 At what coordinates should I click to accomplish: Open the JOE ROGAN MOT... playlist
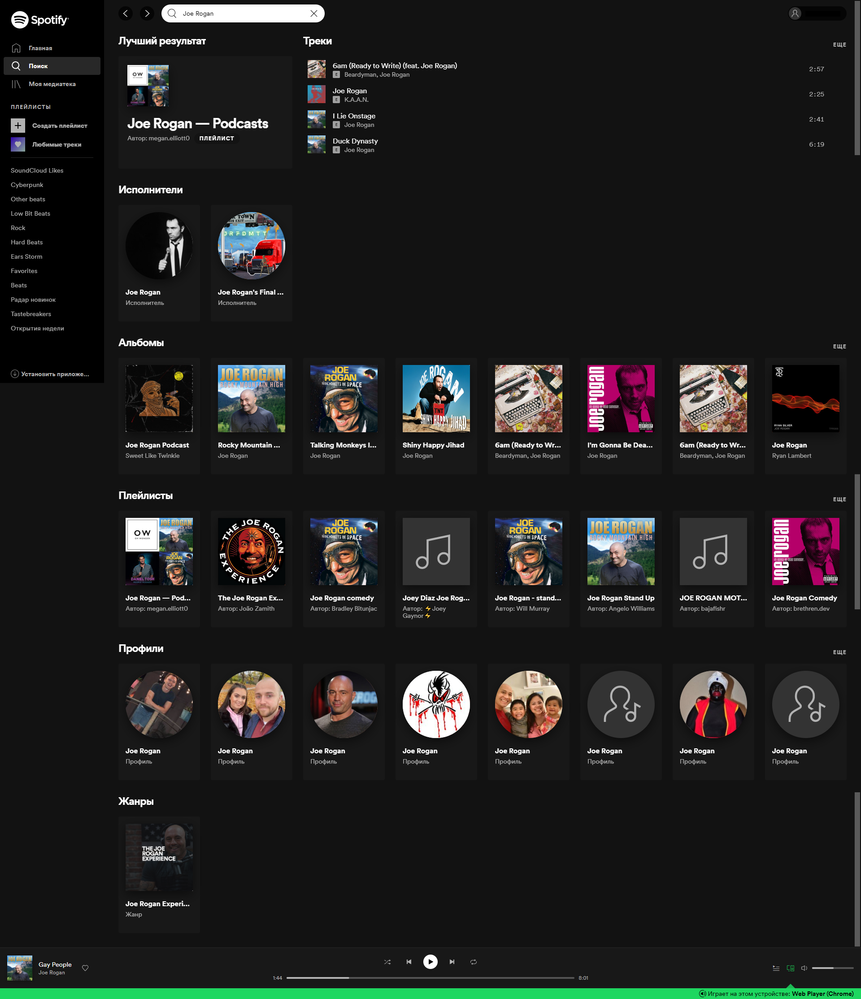click(x=713, y=568)
